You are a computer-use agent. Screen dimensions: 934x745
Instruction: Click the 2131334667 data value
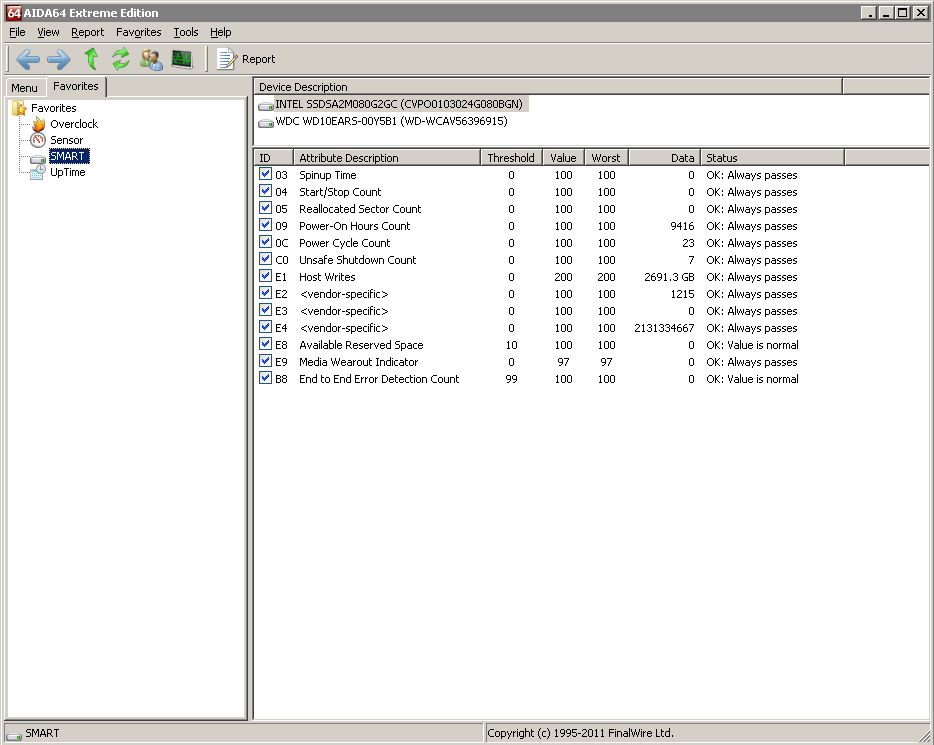coord(664,328)
